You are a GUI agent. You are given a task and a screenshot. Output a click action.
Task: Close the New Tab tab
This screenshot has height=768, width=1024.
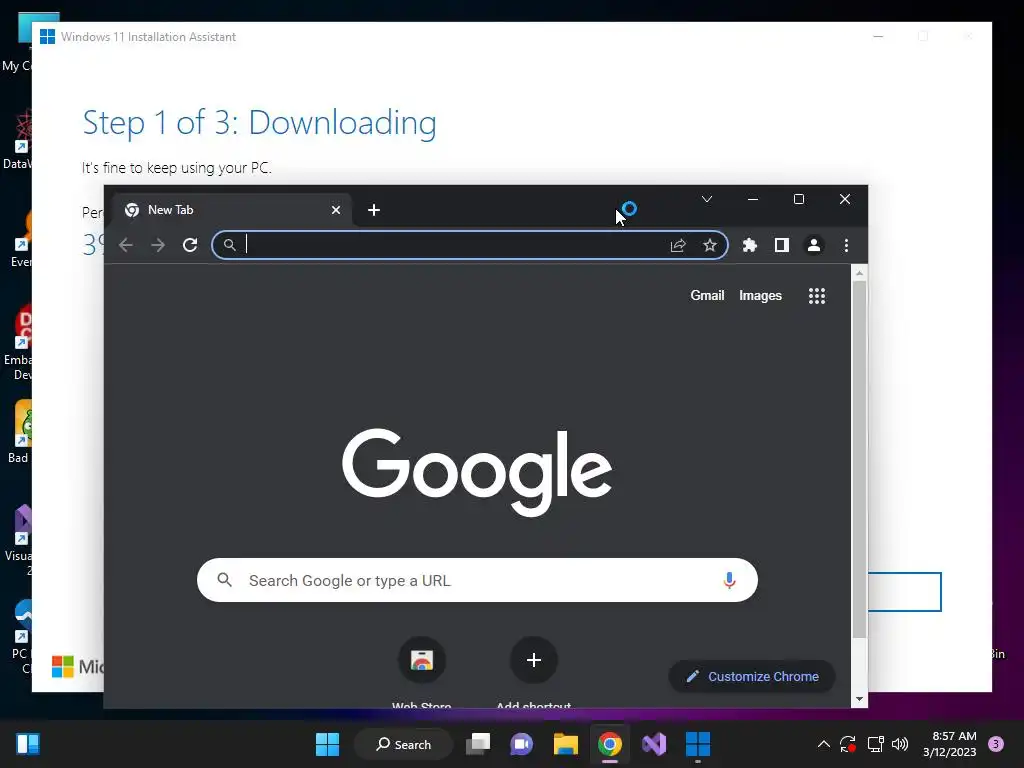tap(336, 210)
